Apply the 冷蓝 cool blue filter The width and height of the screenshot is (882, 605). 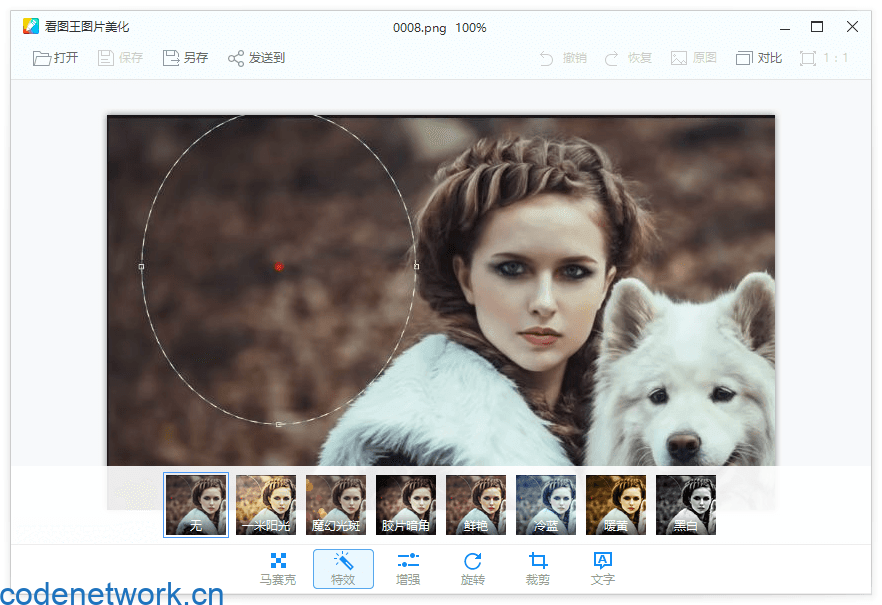[545, 505]
